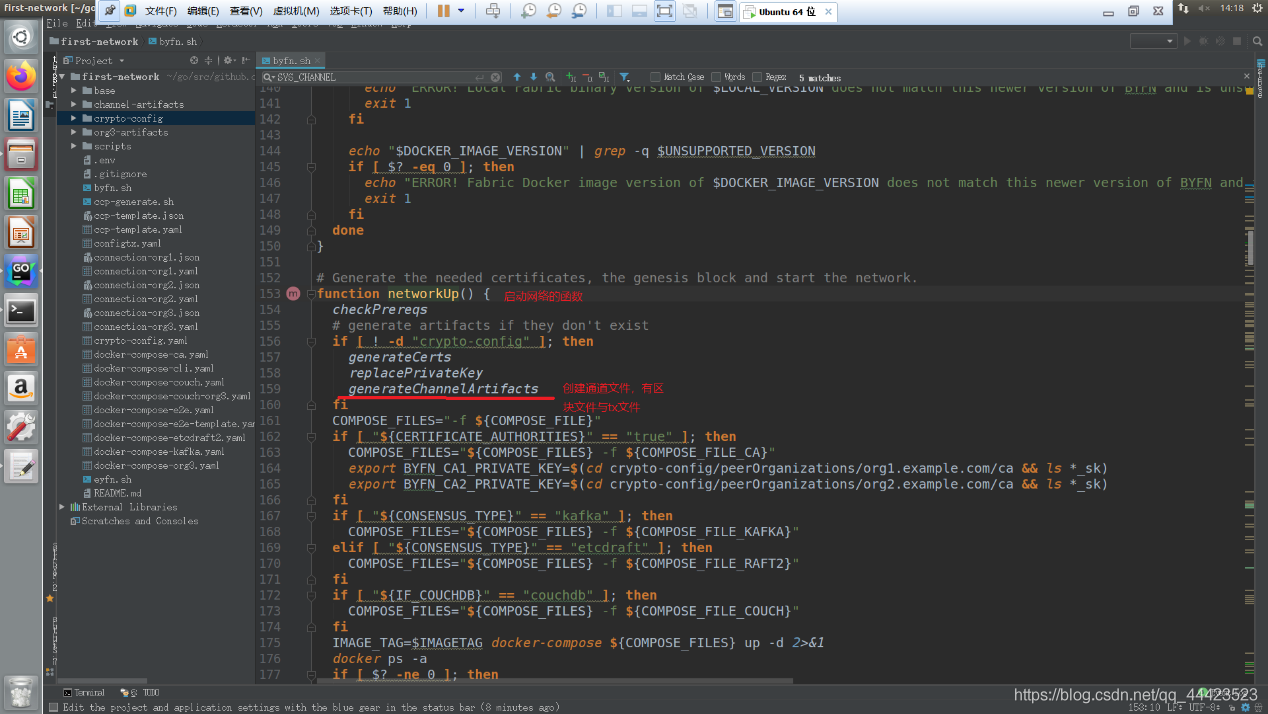Screen dimensions: 1268x714
Task: Open the VMware 编辑(E) menu
Action: tap(203, 11)
